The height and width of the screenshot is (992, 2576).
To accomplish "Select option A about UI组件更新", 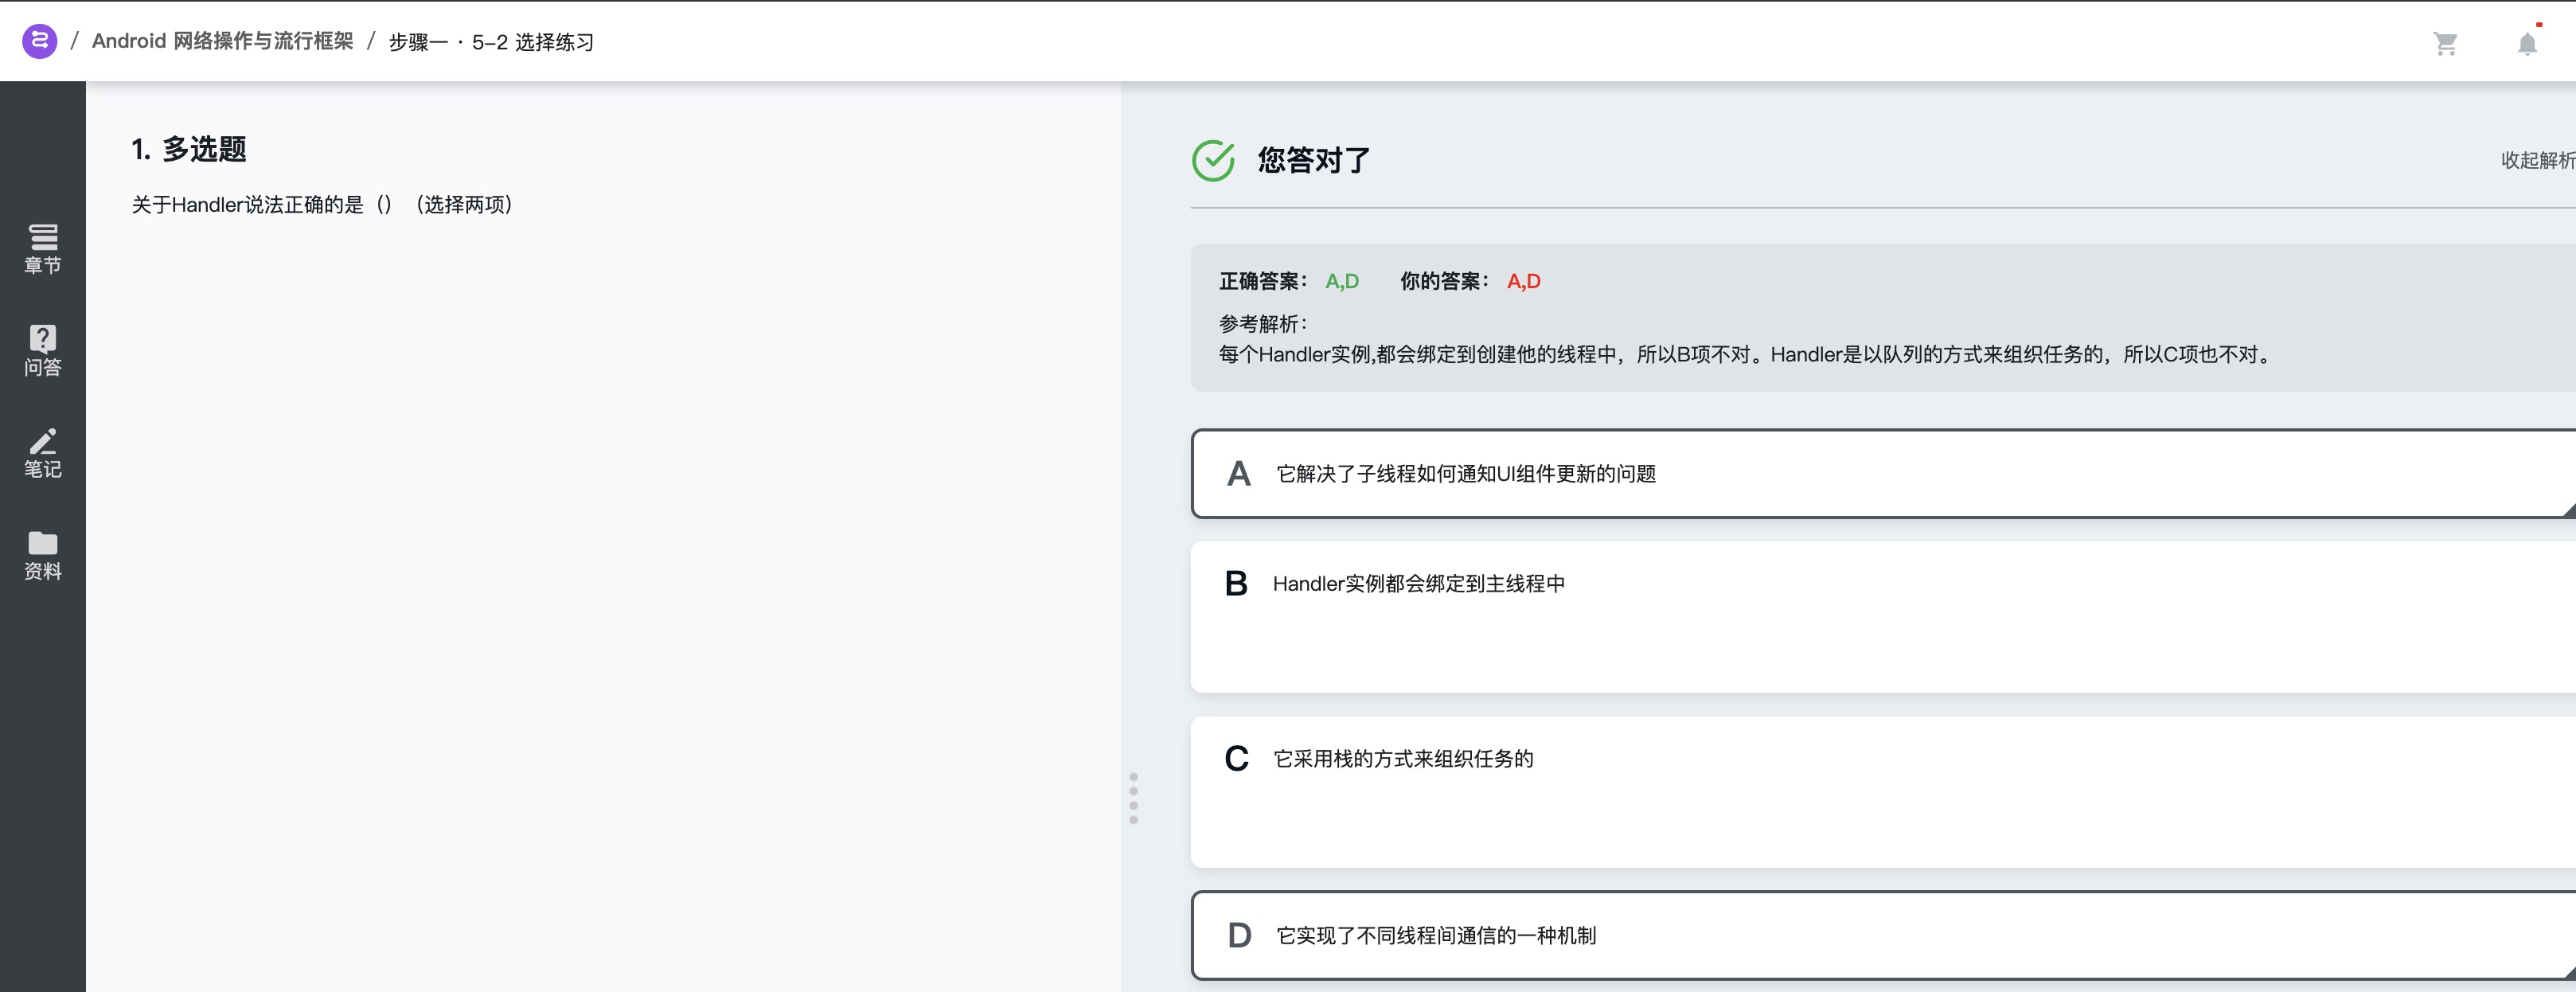I will [1883, 474].
